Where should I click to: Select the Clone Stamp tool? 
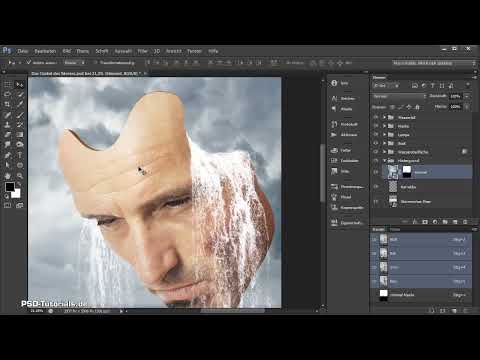[8, 125]
